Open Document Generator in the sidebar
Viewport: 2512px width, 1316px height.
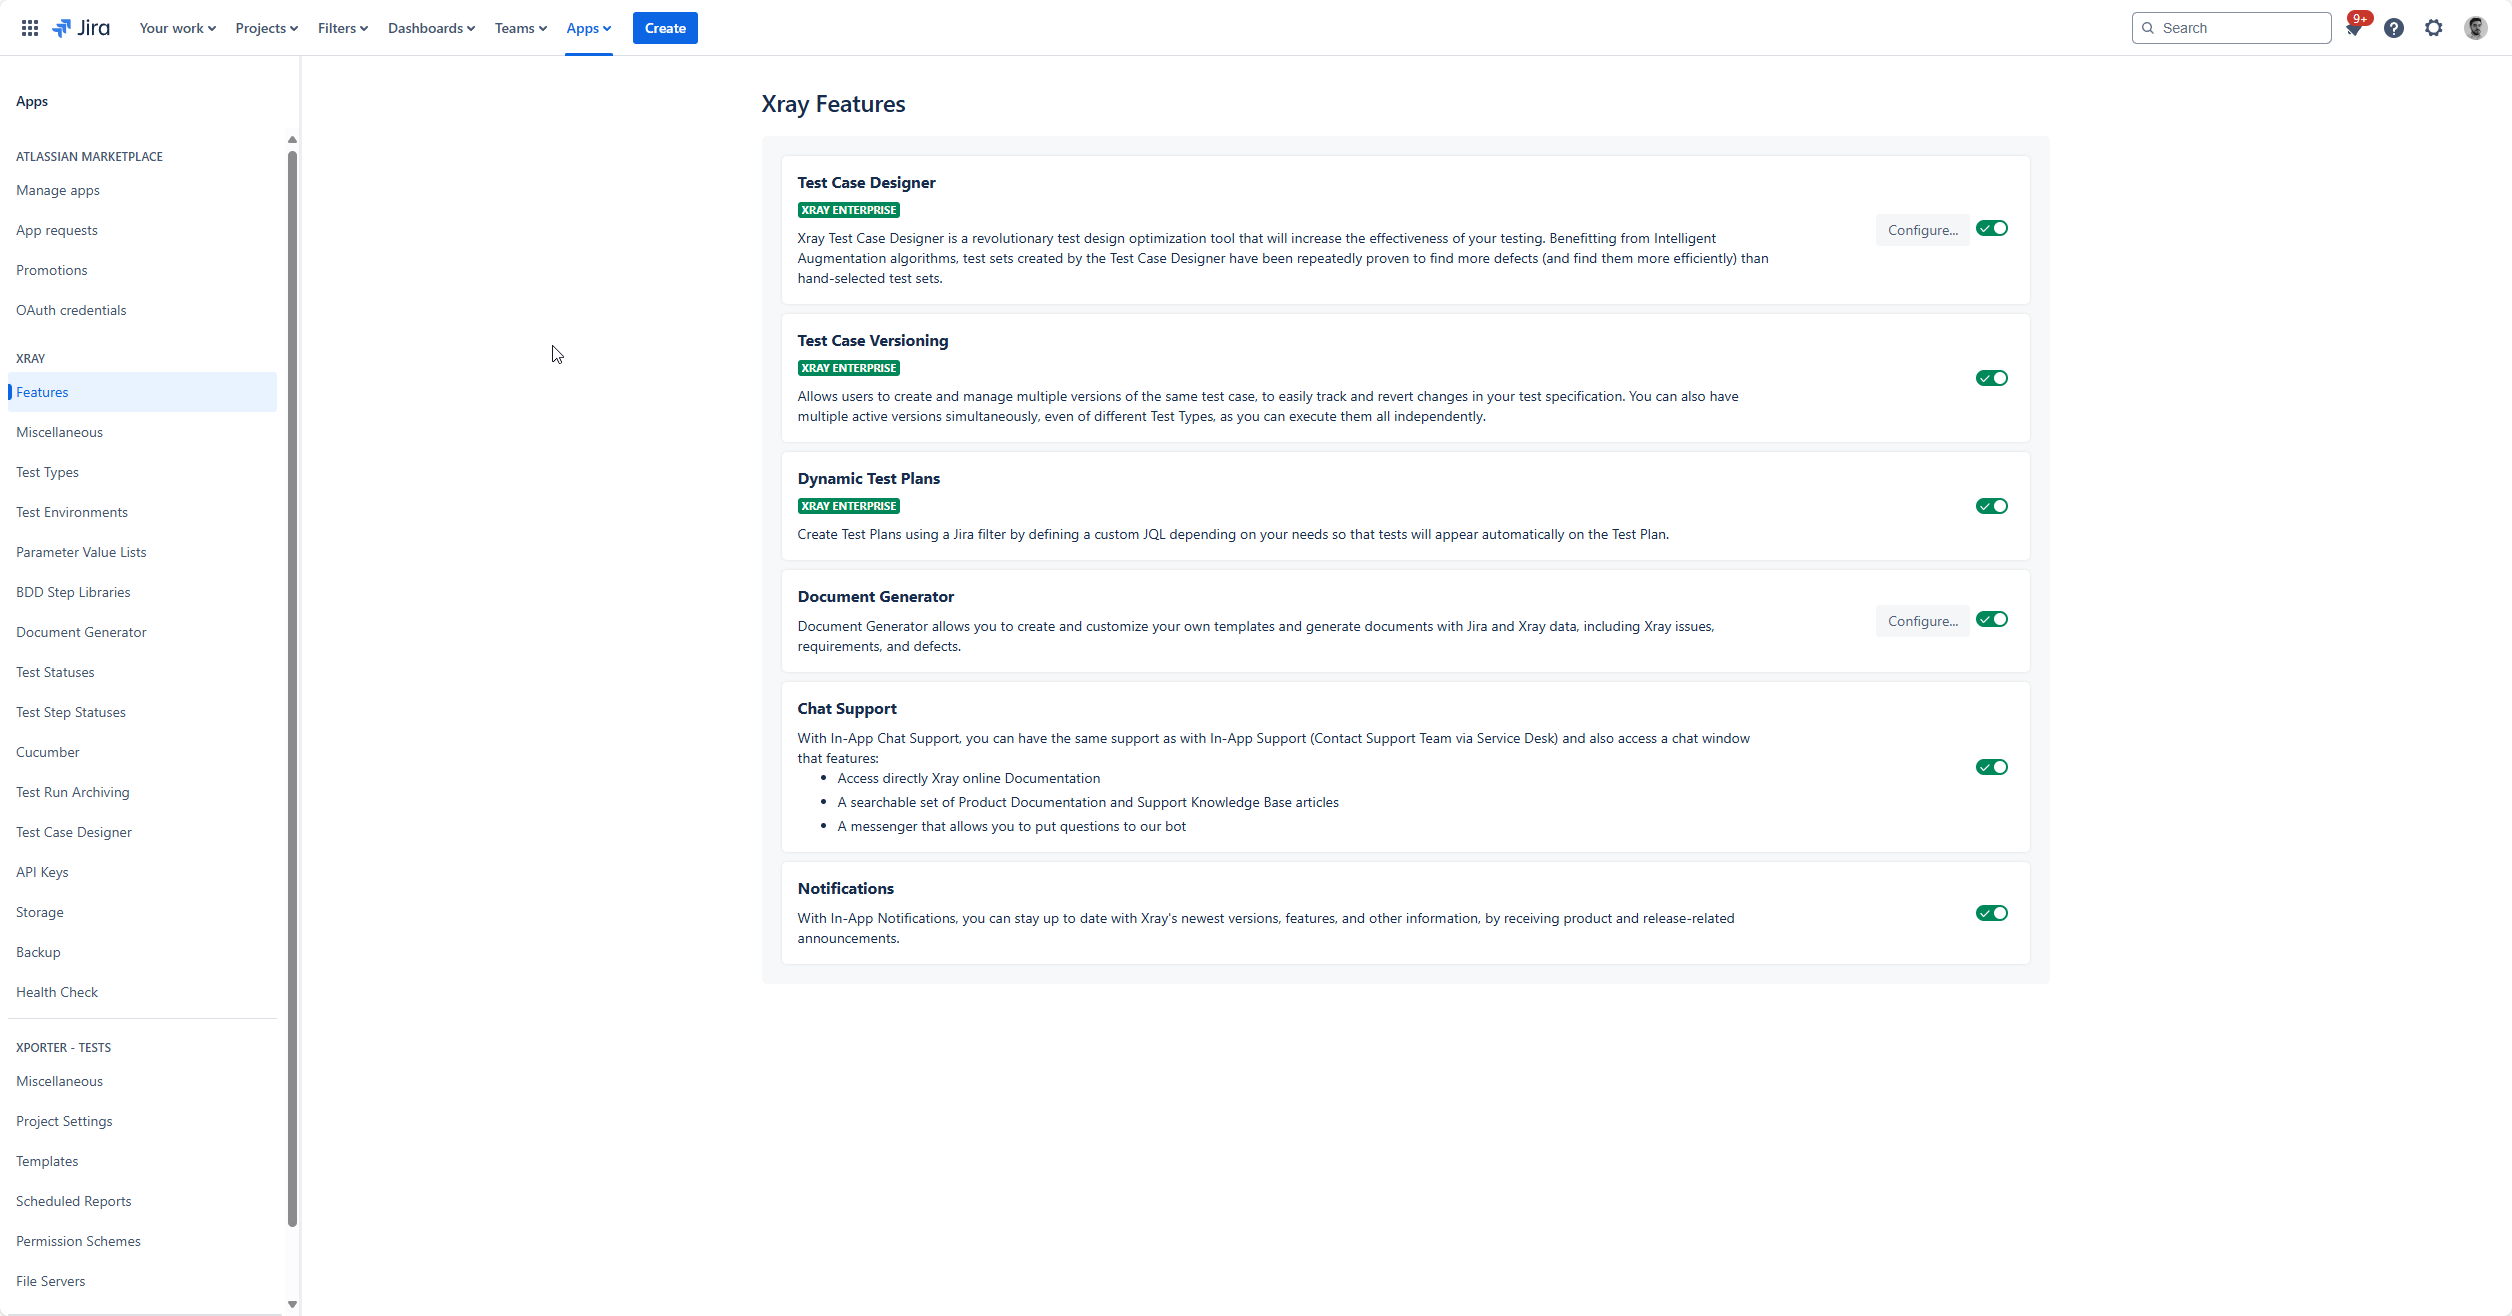coord(142,632)
